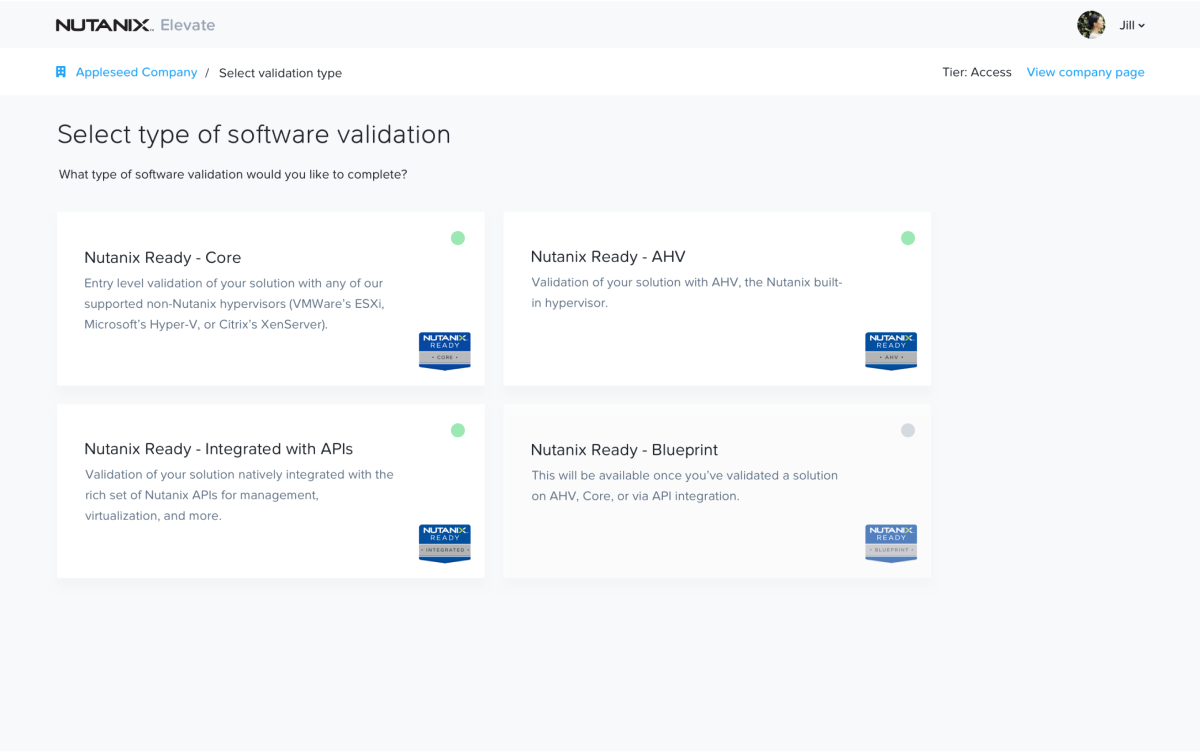Viewport: 1200px width, 752px height.
Task: Click the Nutanix Ready Integrated badge
Action: (444, 543)
